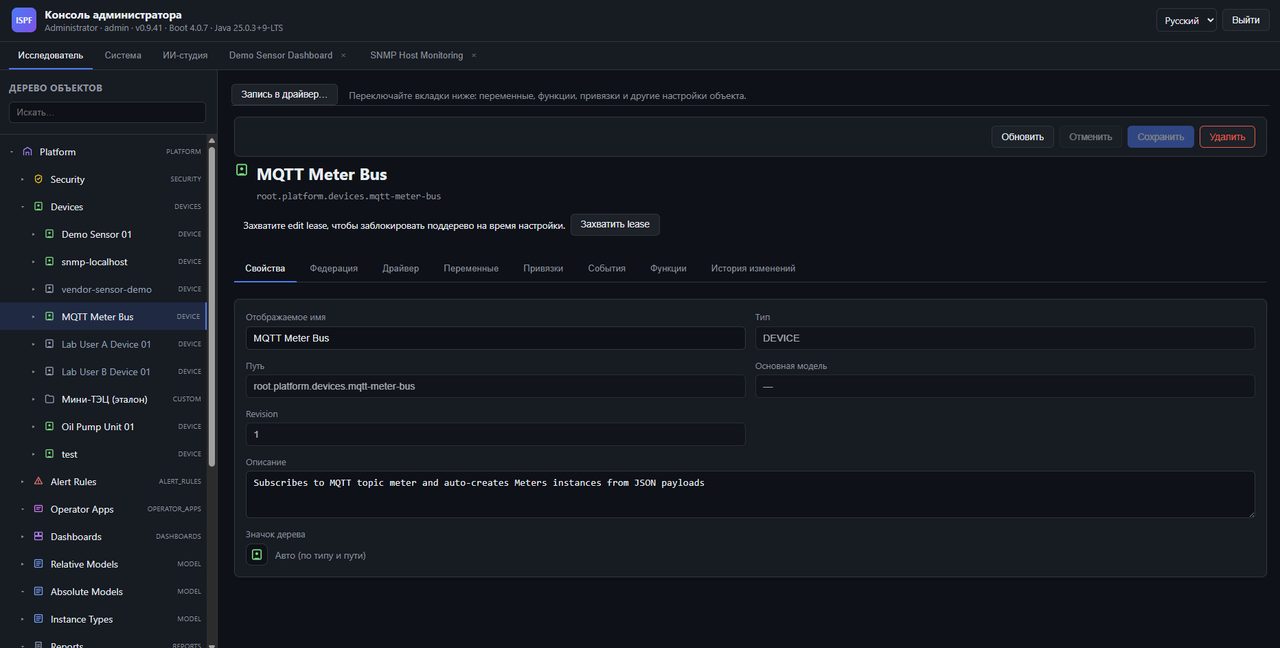
Task: Open the Драйвер tab
Action: tap(400, 268)
